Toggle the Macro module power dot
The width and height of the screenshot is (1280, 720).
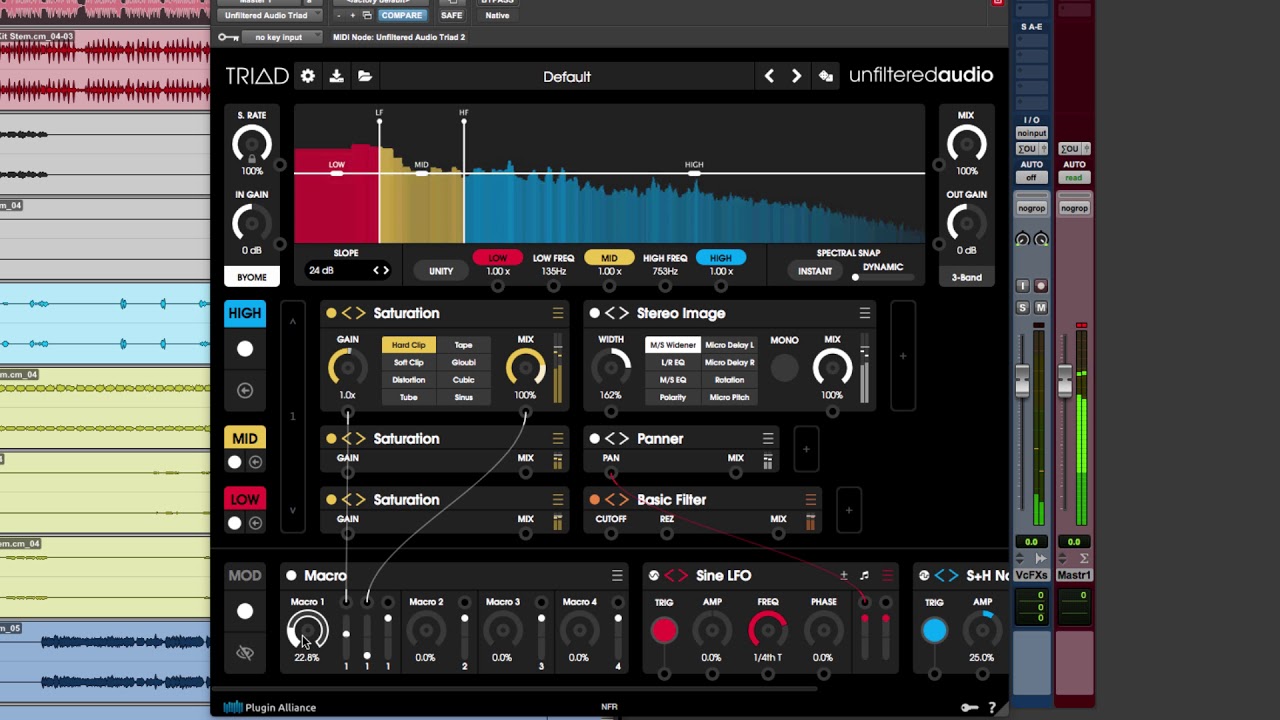(x=291, y=575)
